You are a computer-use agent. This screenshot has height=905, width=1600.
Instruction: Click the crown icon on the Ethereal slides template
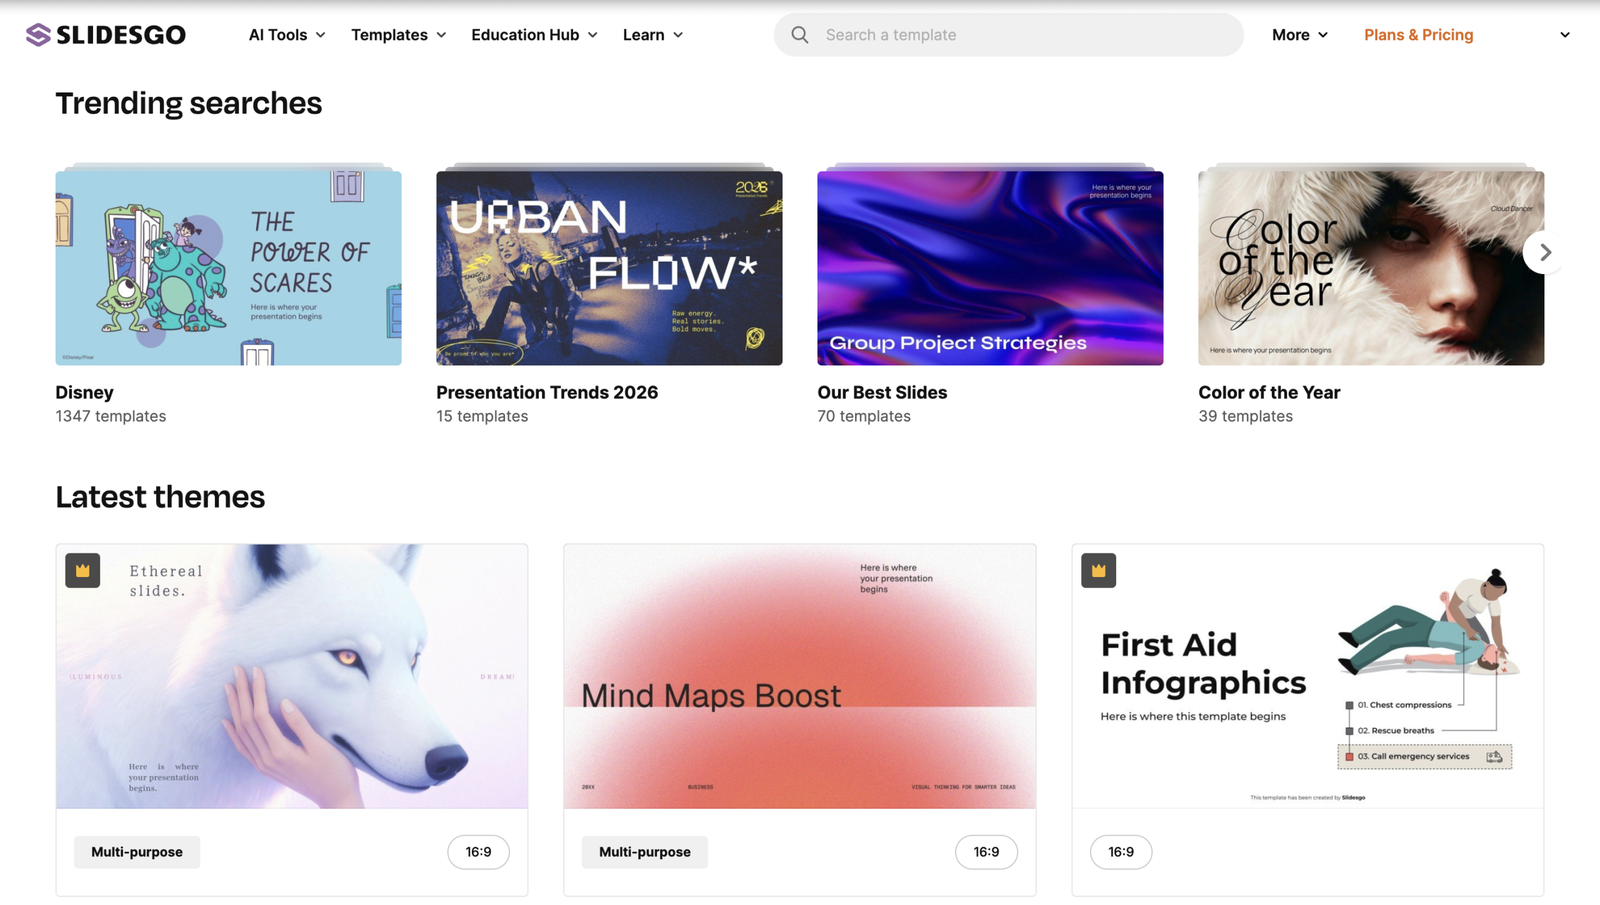82,570
